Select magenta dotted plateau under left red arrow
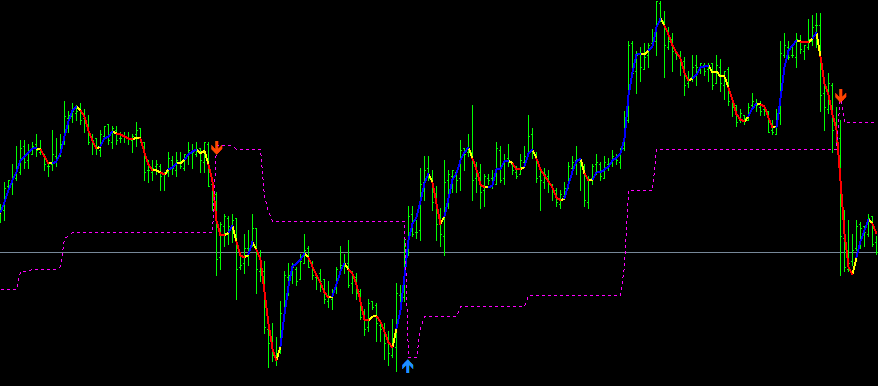The image size is (878, 386). coord(140,232)
